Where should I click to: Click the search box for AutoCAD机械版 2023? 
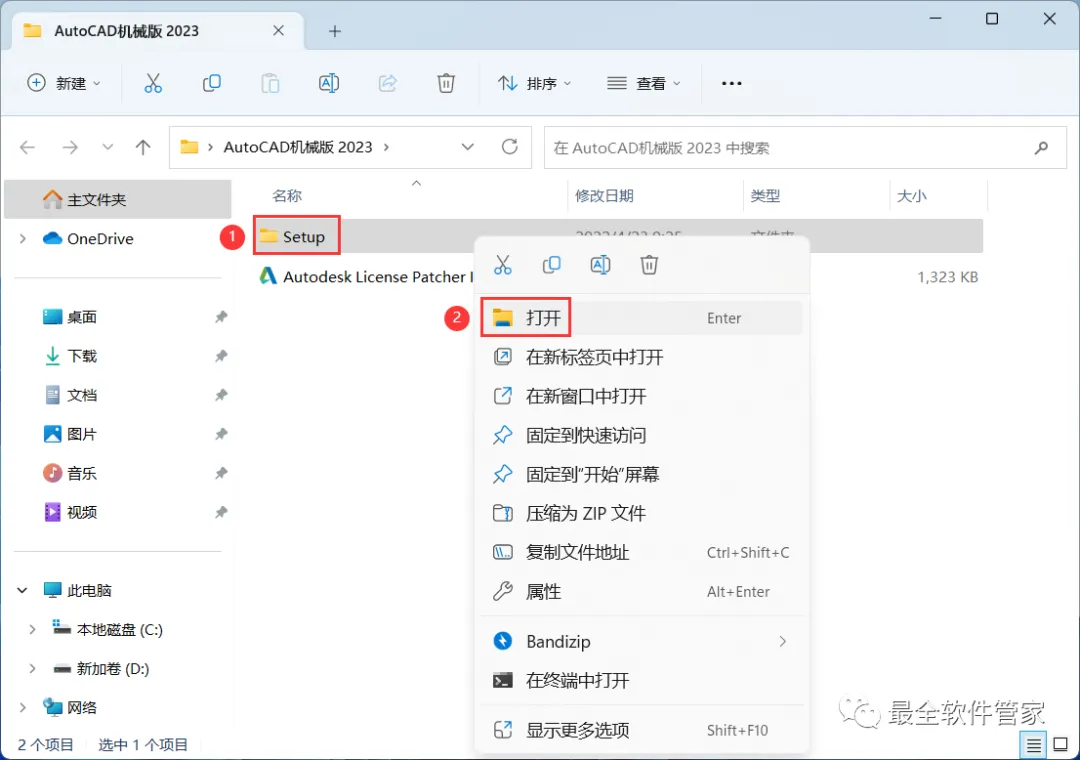[x=805, y=147]
